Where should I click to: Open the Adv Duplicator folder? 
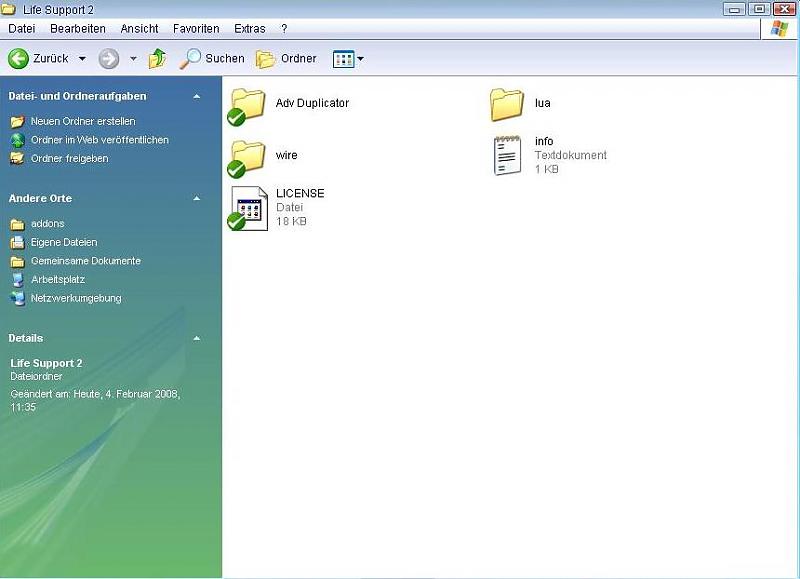(247, 105)
